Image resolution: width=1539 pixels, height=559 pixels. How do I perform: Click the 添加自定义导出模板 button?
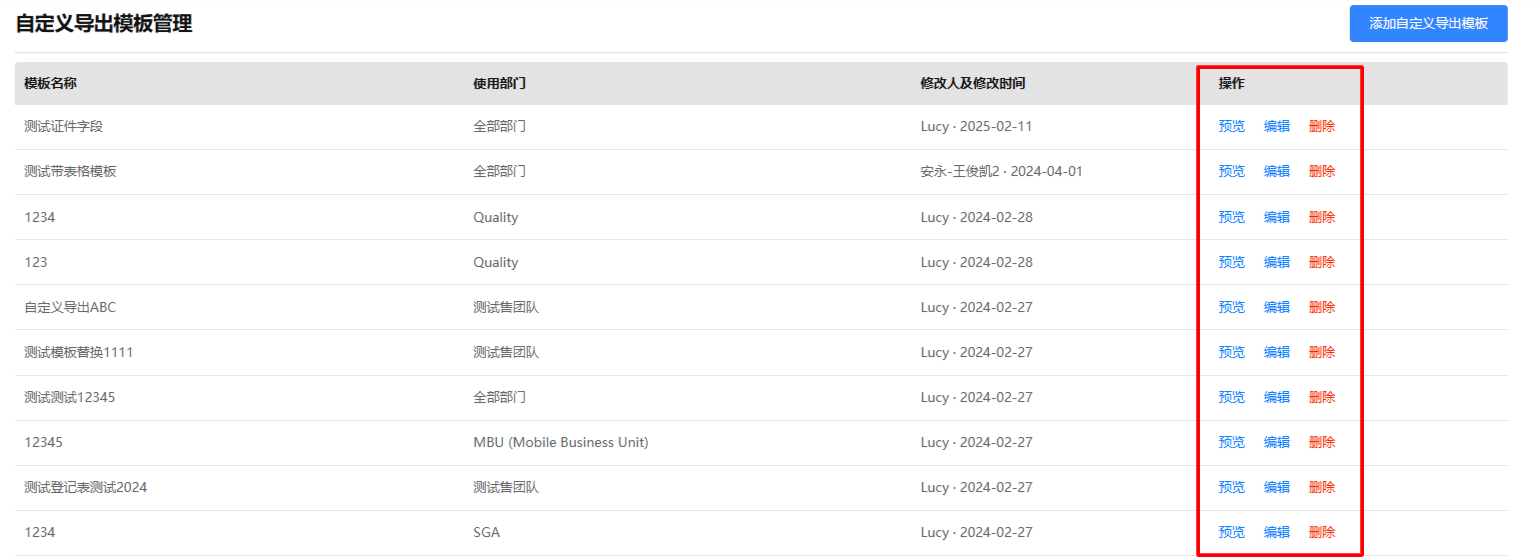click(1428, 23)
